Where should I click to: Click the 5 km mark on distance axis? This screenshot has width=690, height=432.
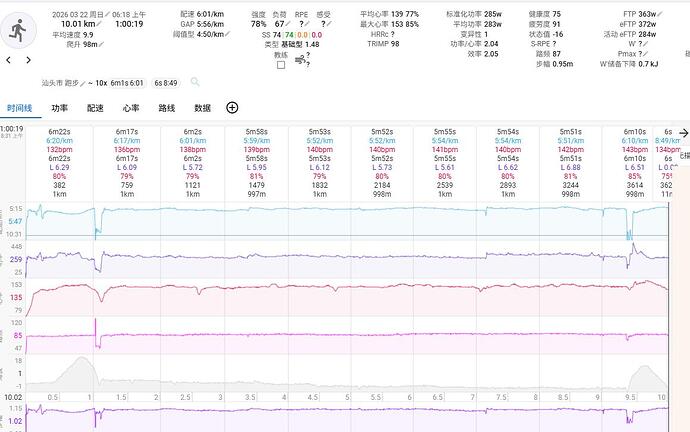click(x=348, y=397)
